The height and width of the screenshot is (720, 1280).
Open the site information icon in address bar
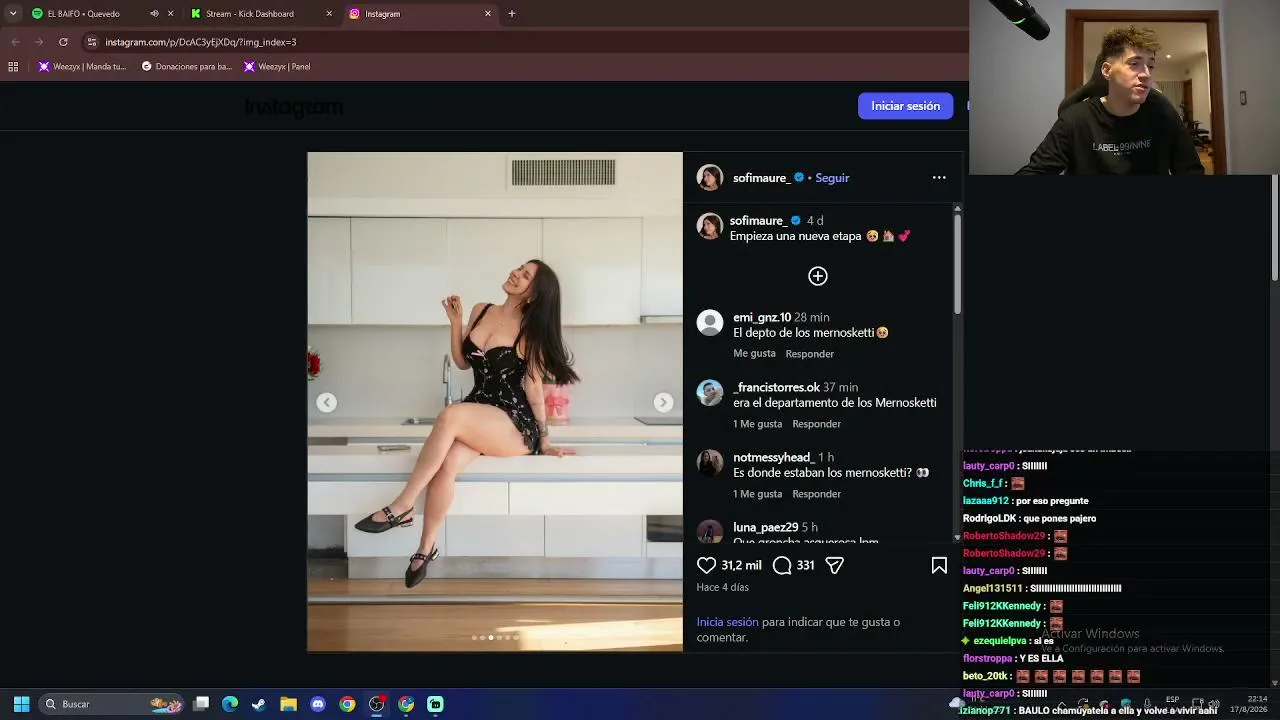(92, 42)
